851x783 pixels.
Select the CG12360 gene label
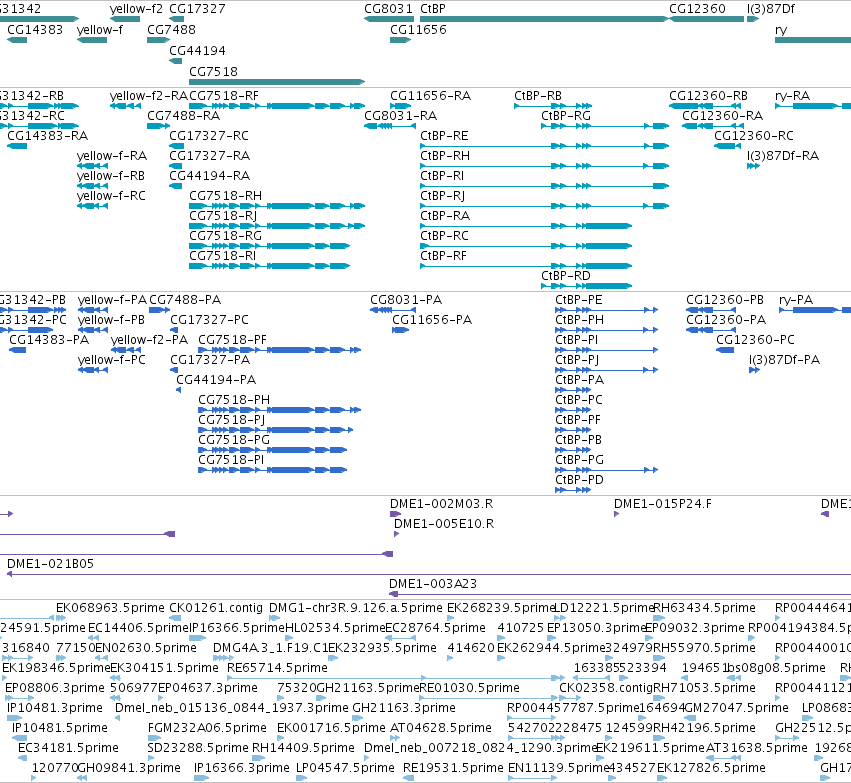point(697,9)
